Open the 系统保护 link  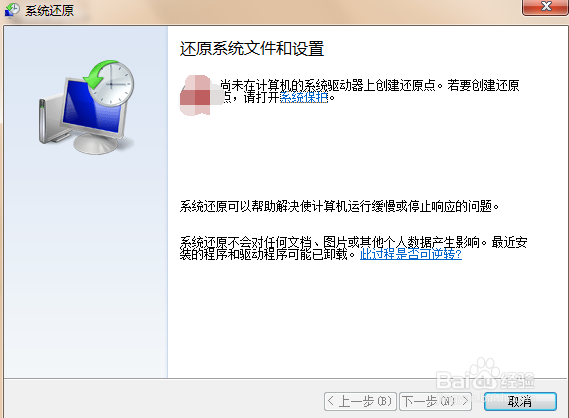(x=304, y=97)
